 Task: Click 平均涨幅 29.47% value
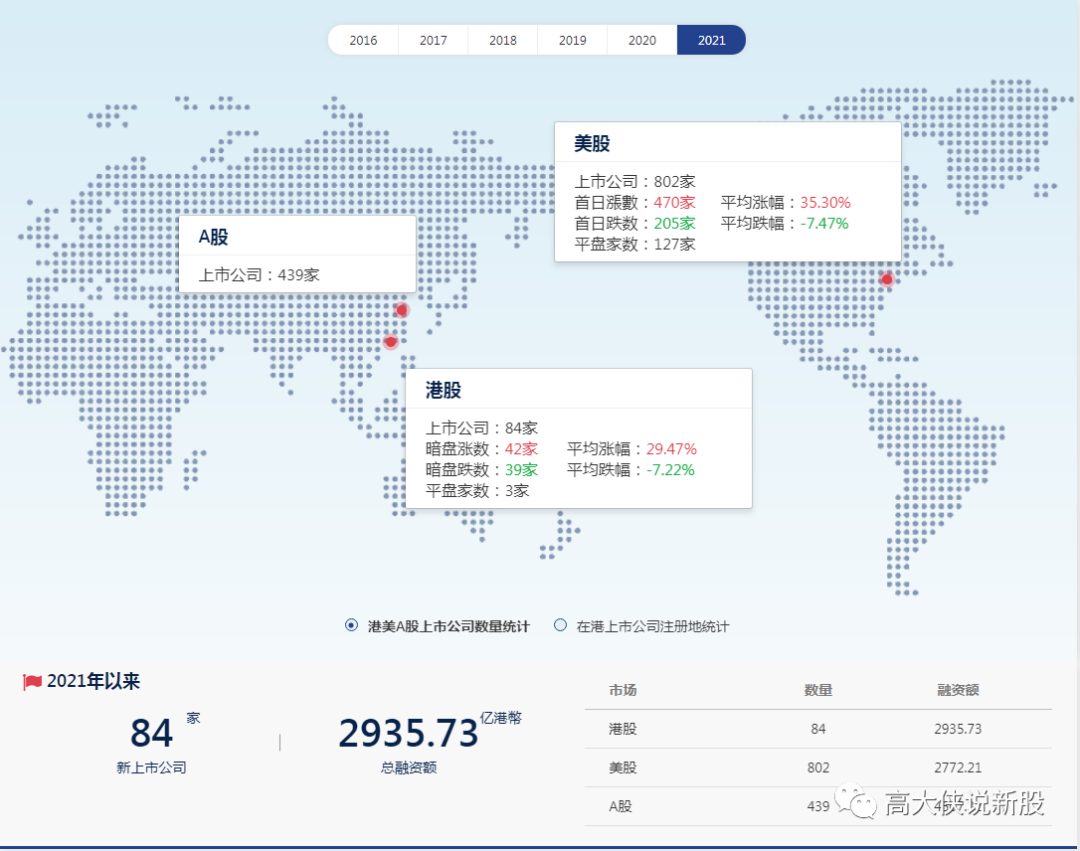coord(672,449)
